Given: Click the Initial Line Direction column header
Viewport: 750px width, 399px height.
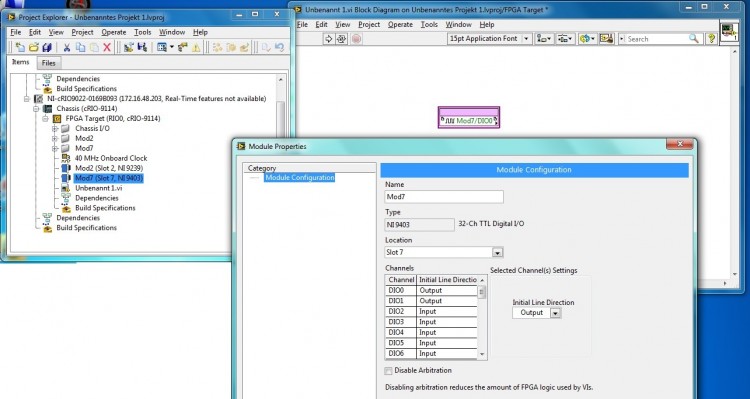Looking at the screenshot, I should [447, 279].
